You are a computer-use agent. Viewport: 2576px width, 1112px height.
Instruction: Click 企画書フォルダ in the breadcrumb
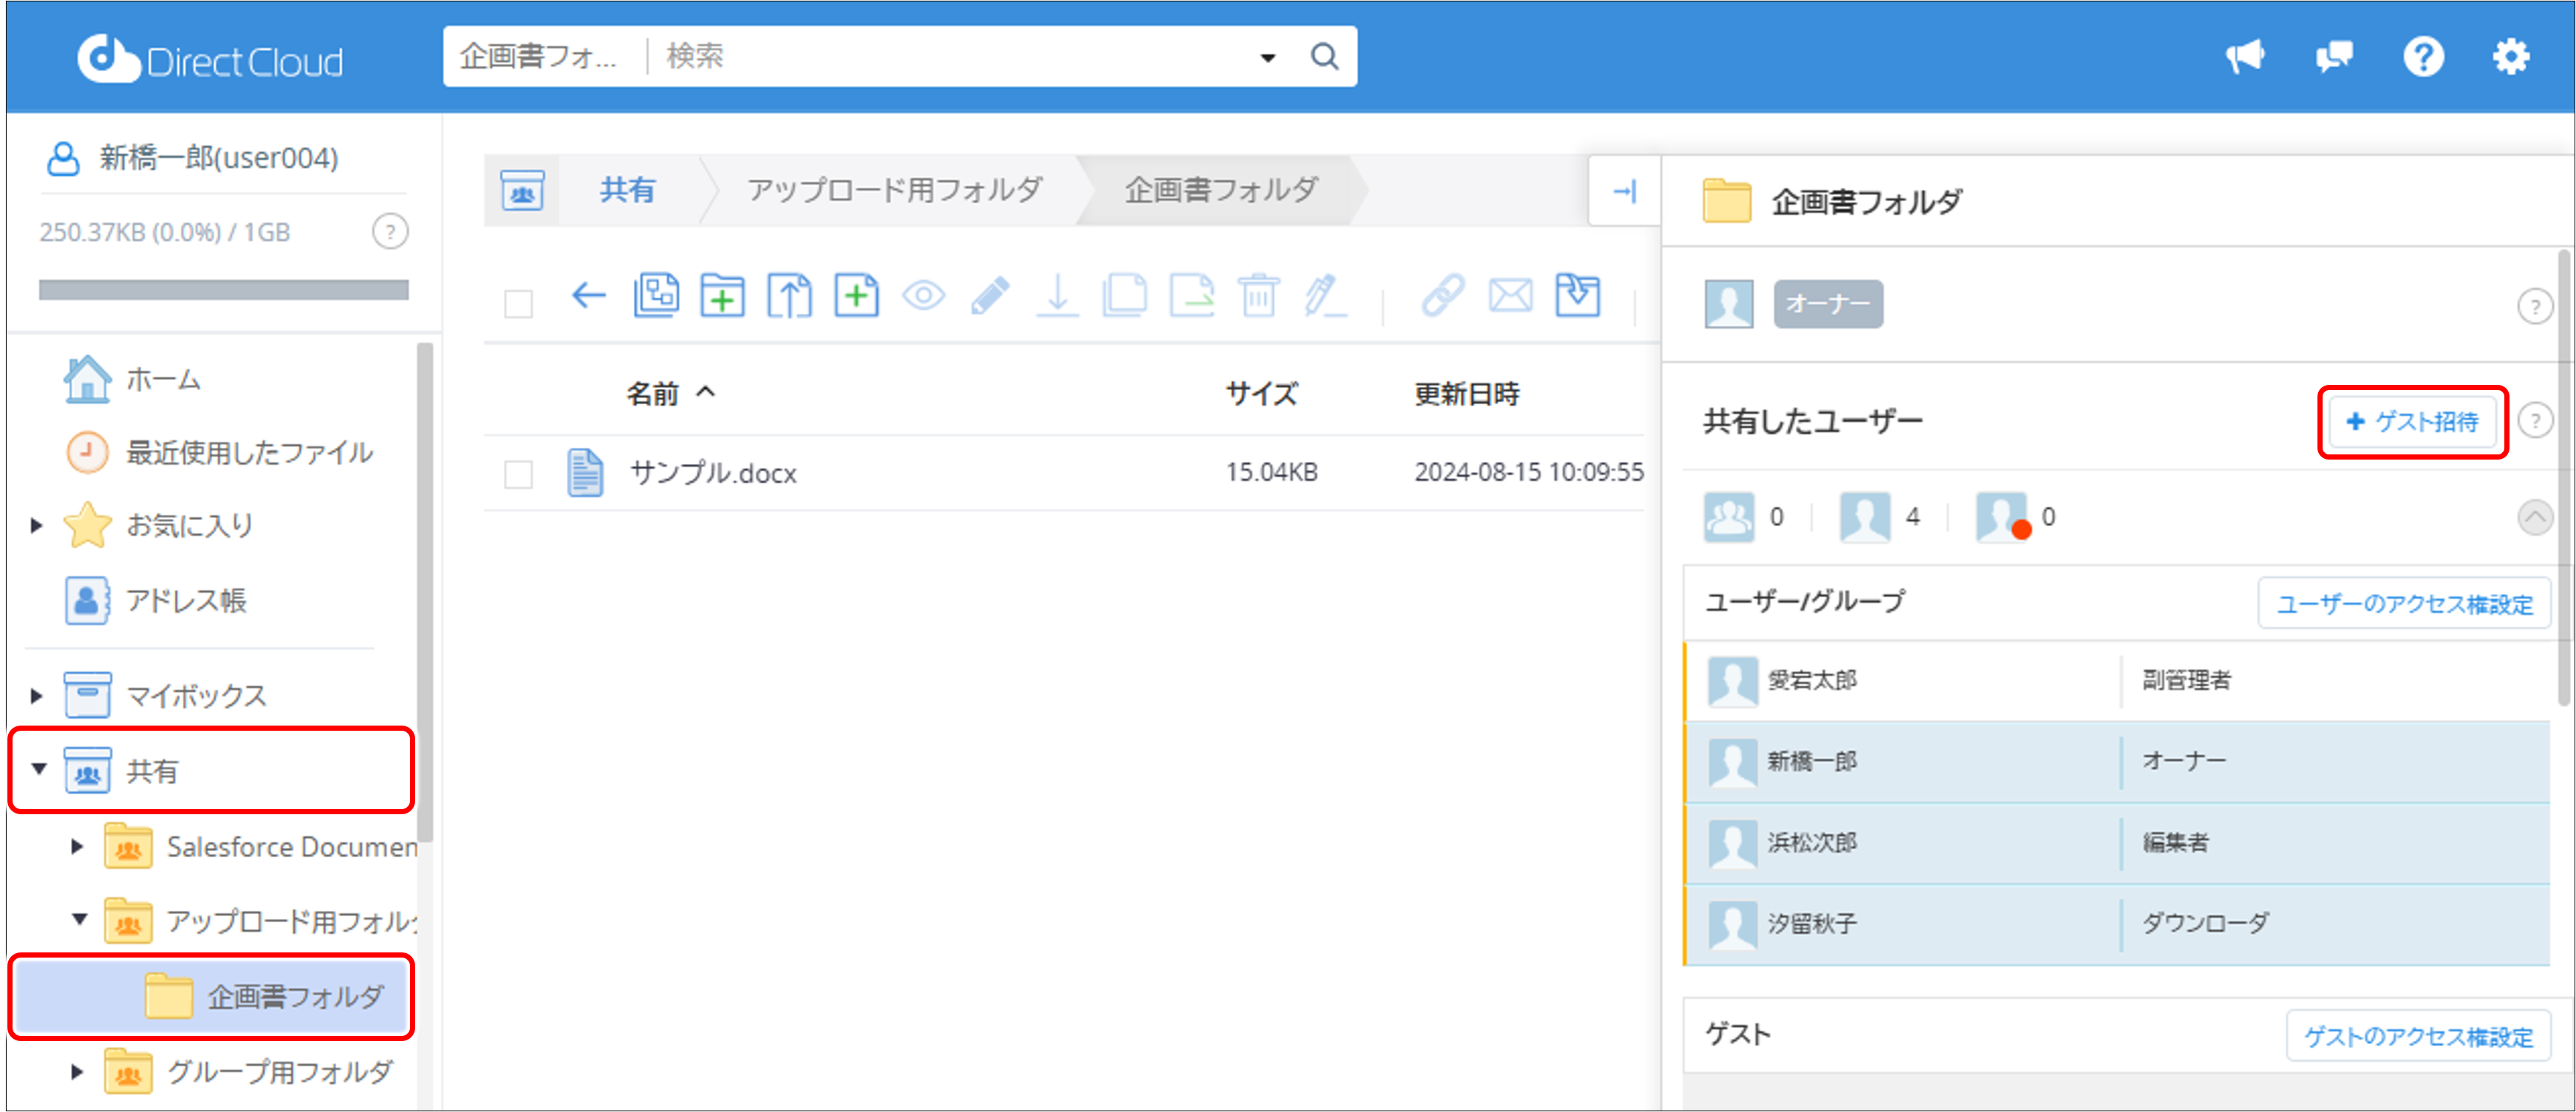tap(1221, 190)
